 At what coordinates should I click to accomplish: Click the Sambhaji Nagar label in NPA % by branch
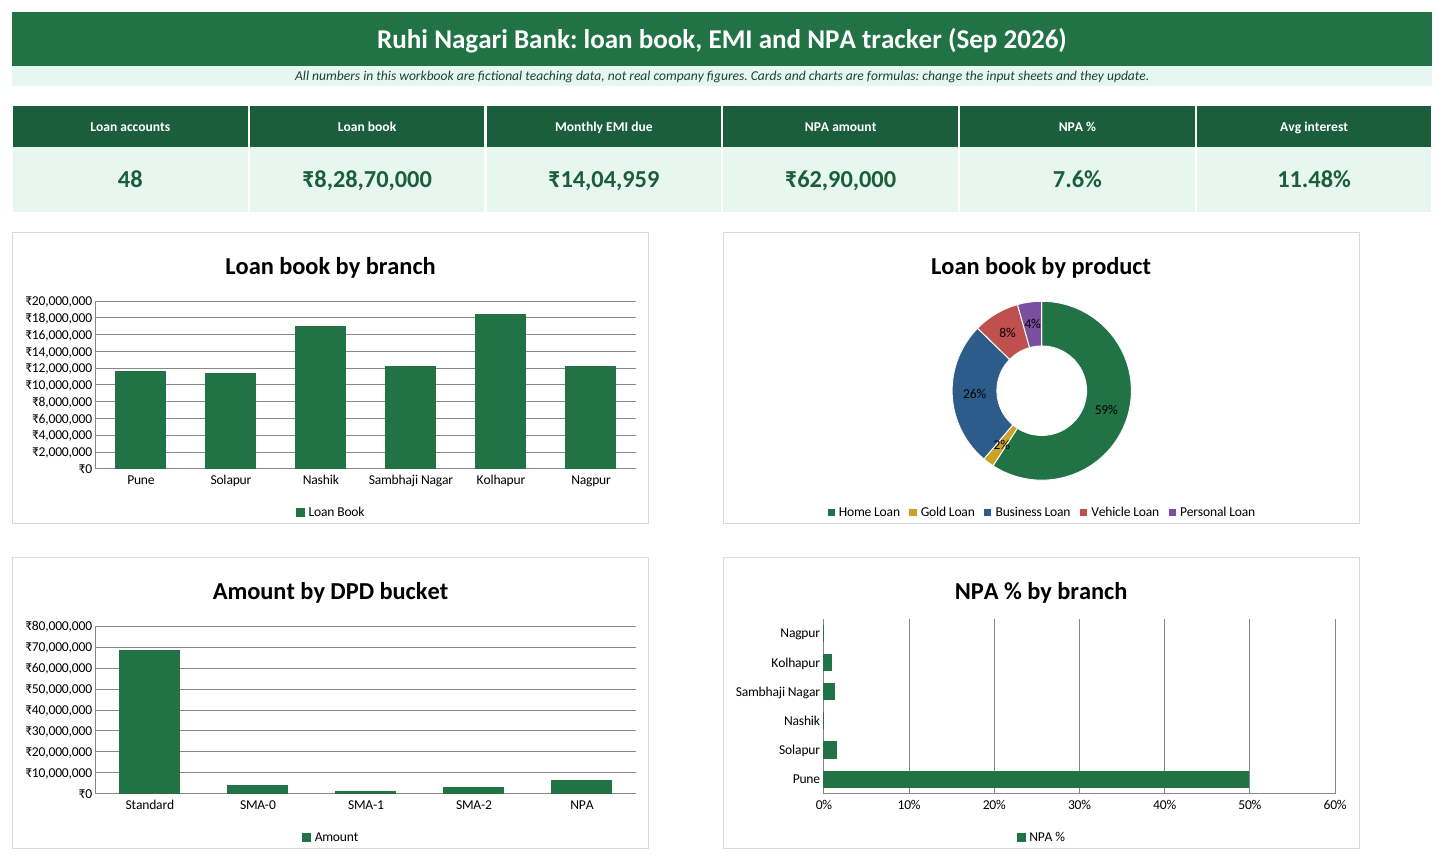pos(777,692)
